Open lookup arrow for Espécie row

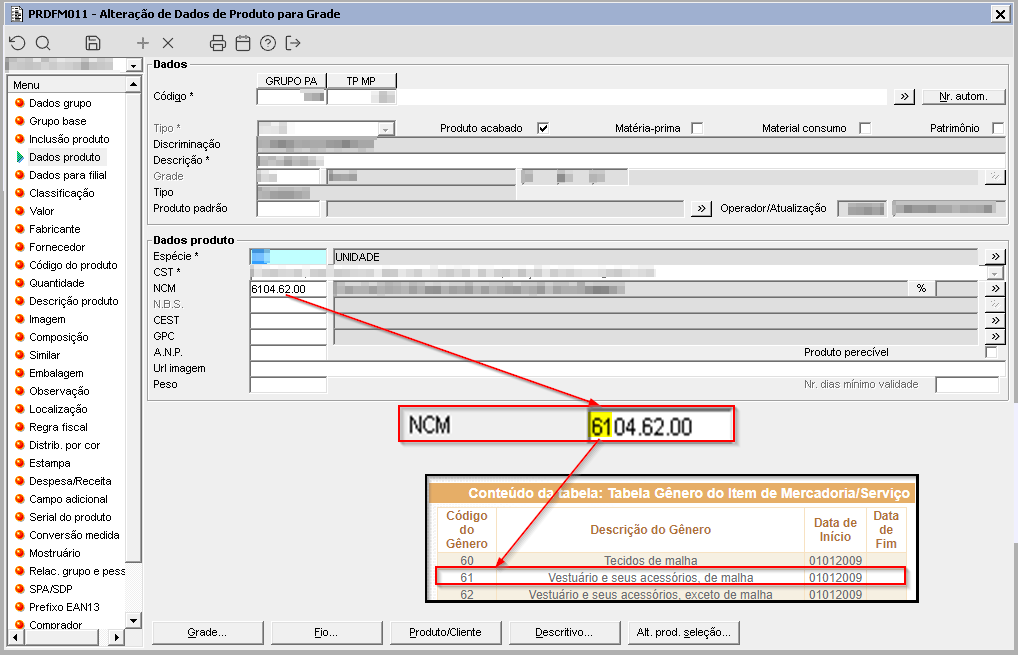[x=995, y=256]
